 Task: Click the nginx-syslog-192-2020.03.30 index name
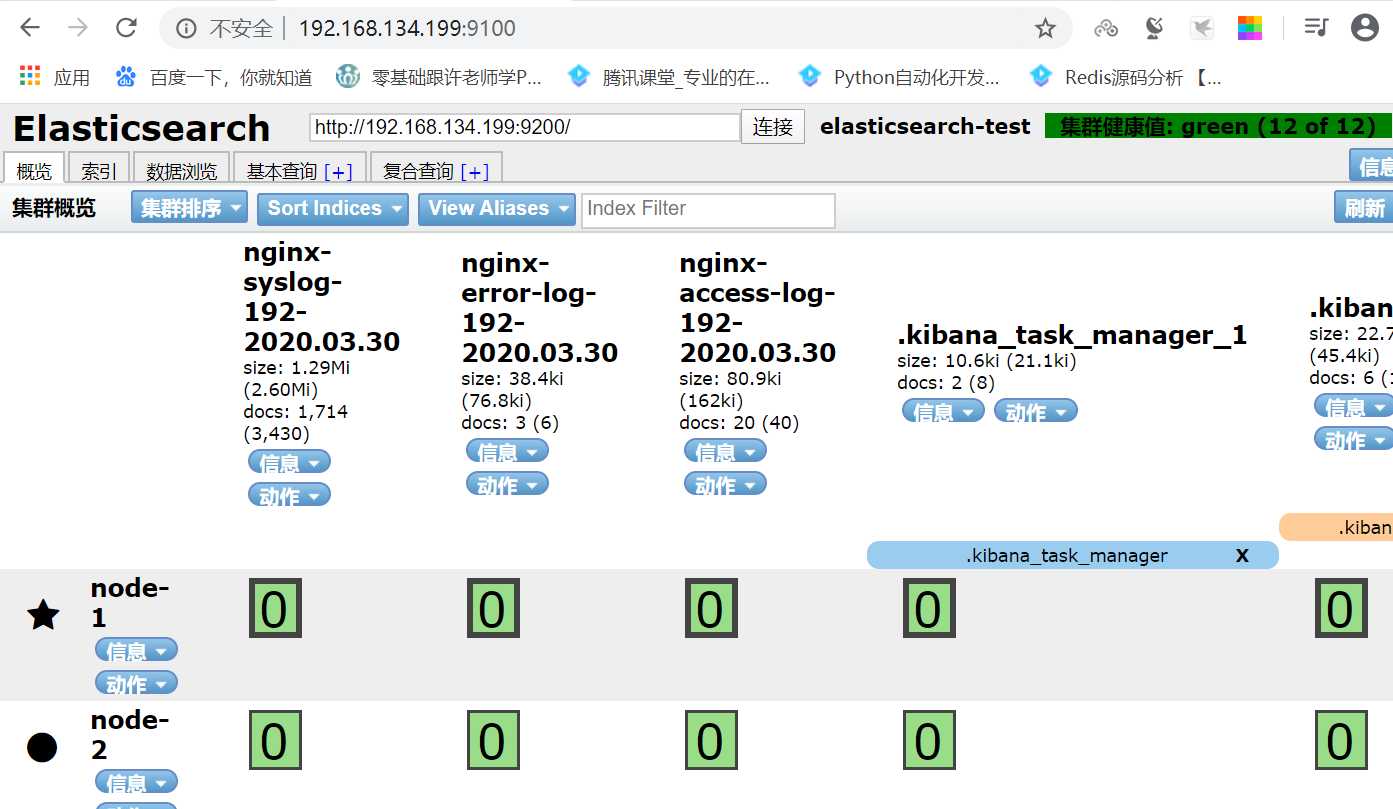(x=321, y=297)
